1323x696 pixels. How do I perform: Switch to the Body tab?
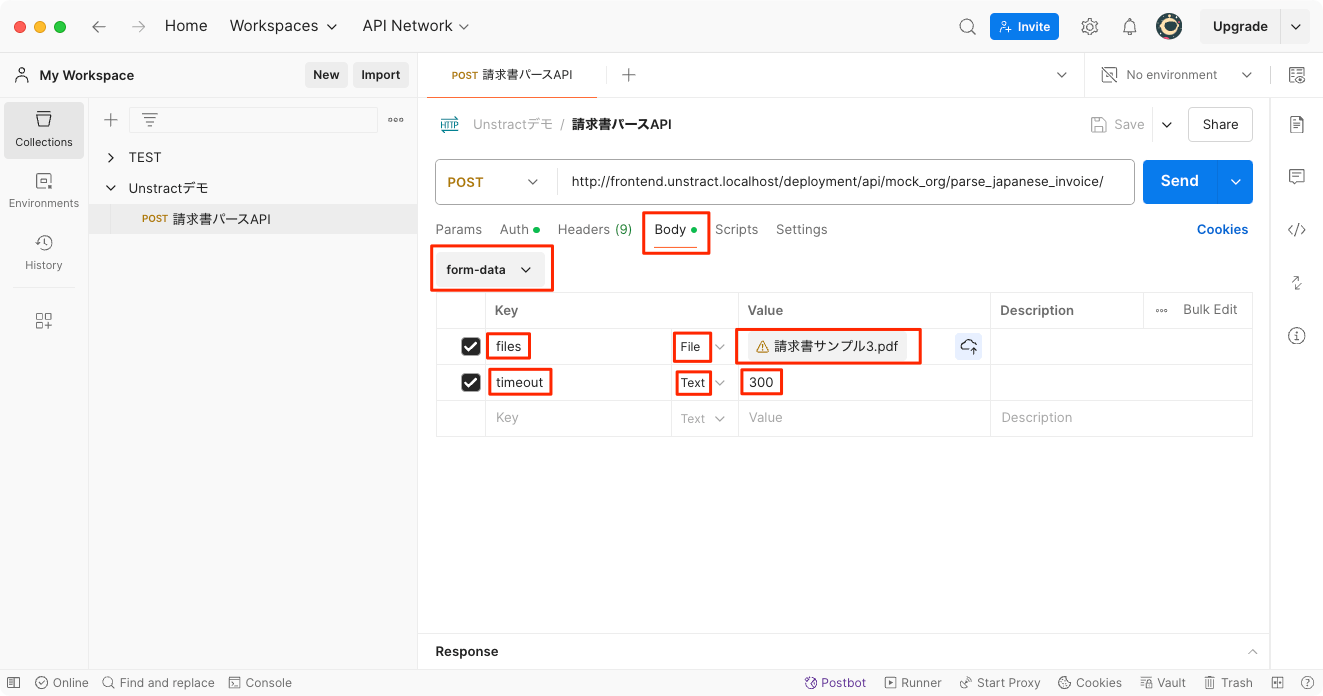(676, 230)
